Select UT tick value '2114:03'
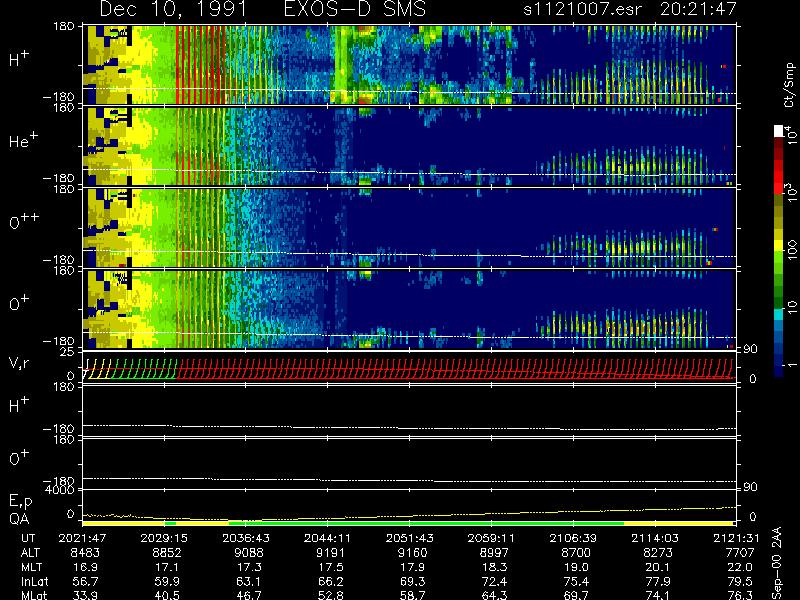 point(655,538)
